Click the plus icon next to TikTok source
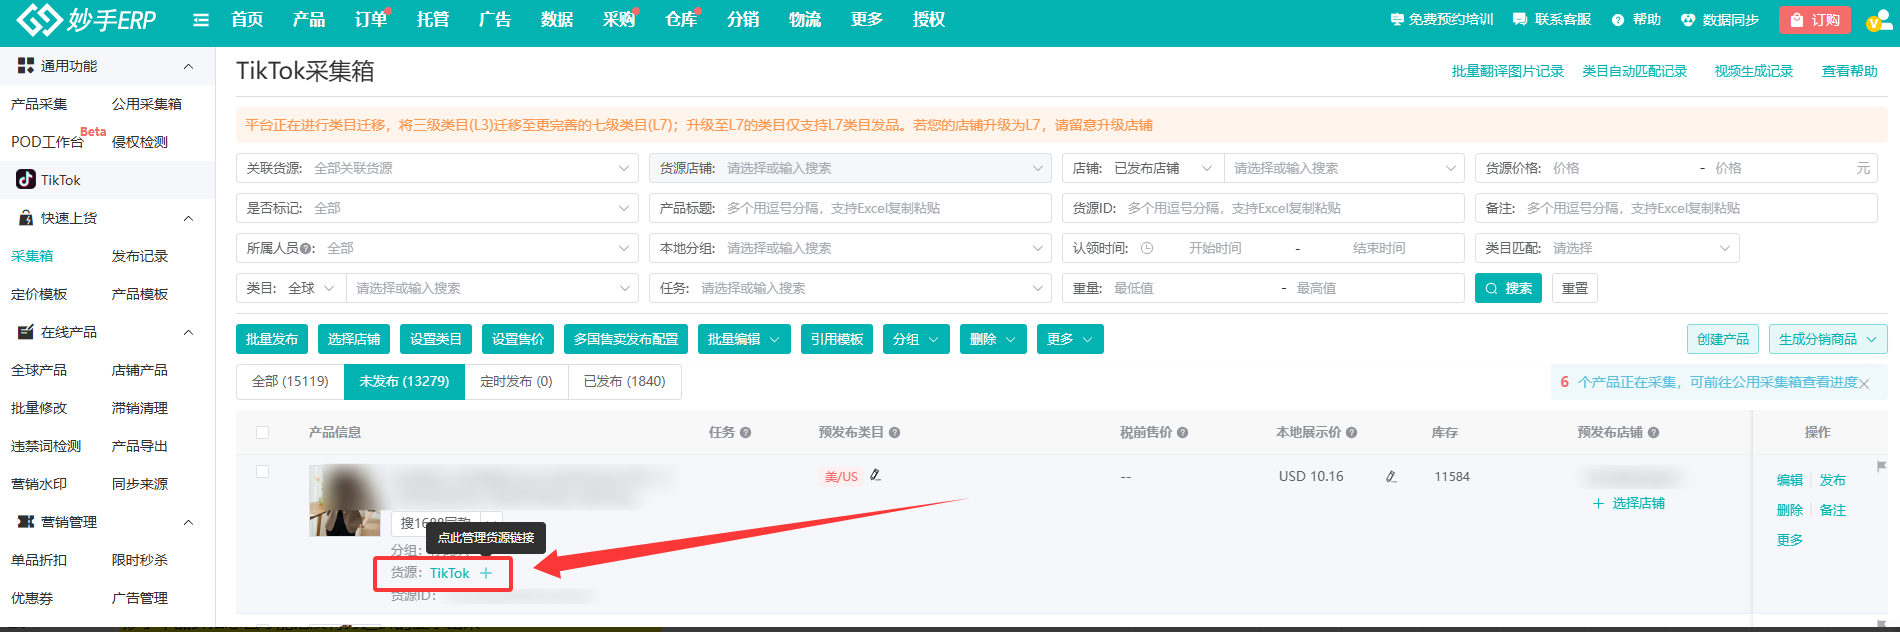Image resolution: width=1900 pixels, height=632 pixels. coord(486,573)
